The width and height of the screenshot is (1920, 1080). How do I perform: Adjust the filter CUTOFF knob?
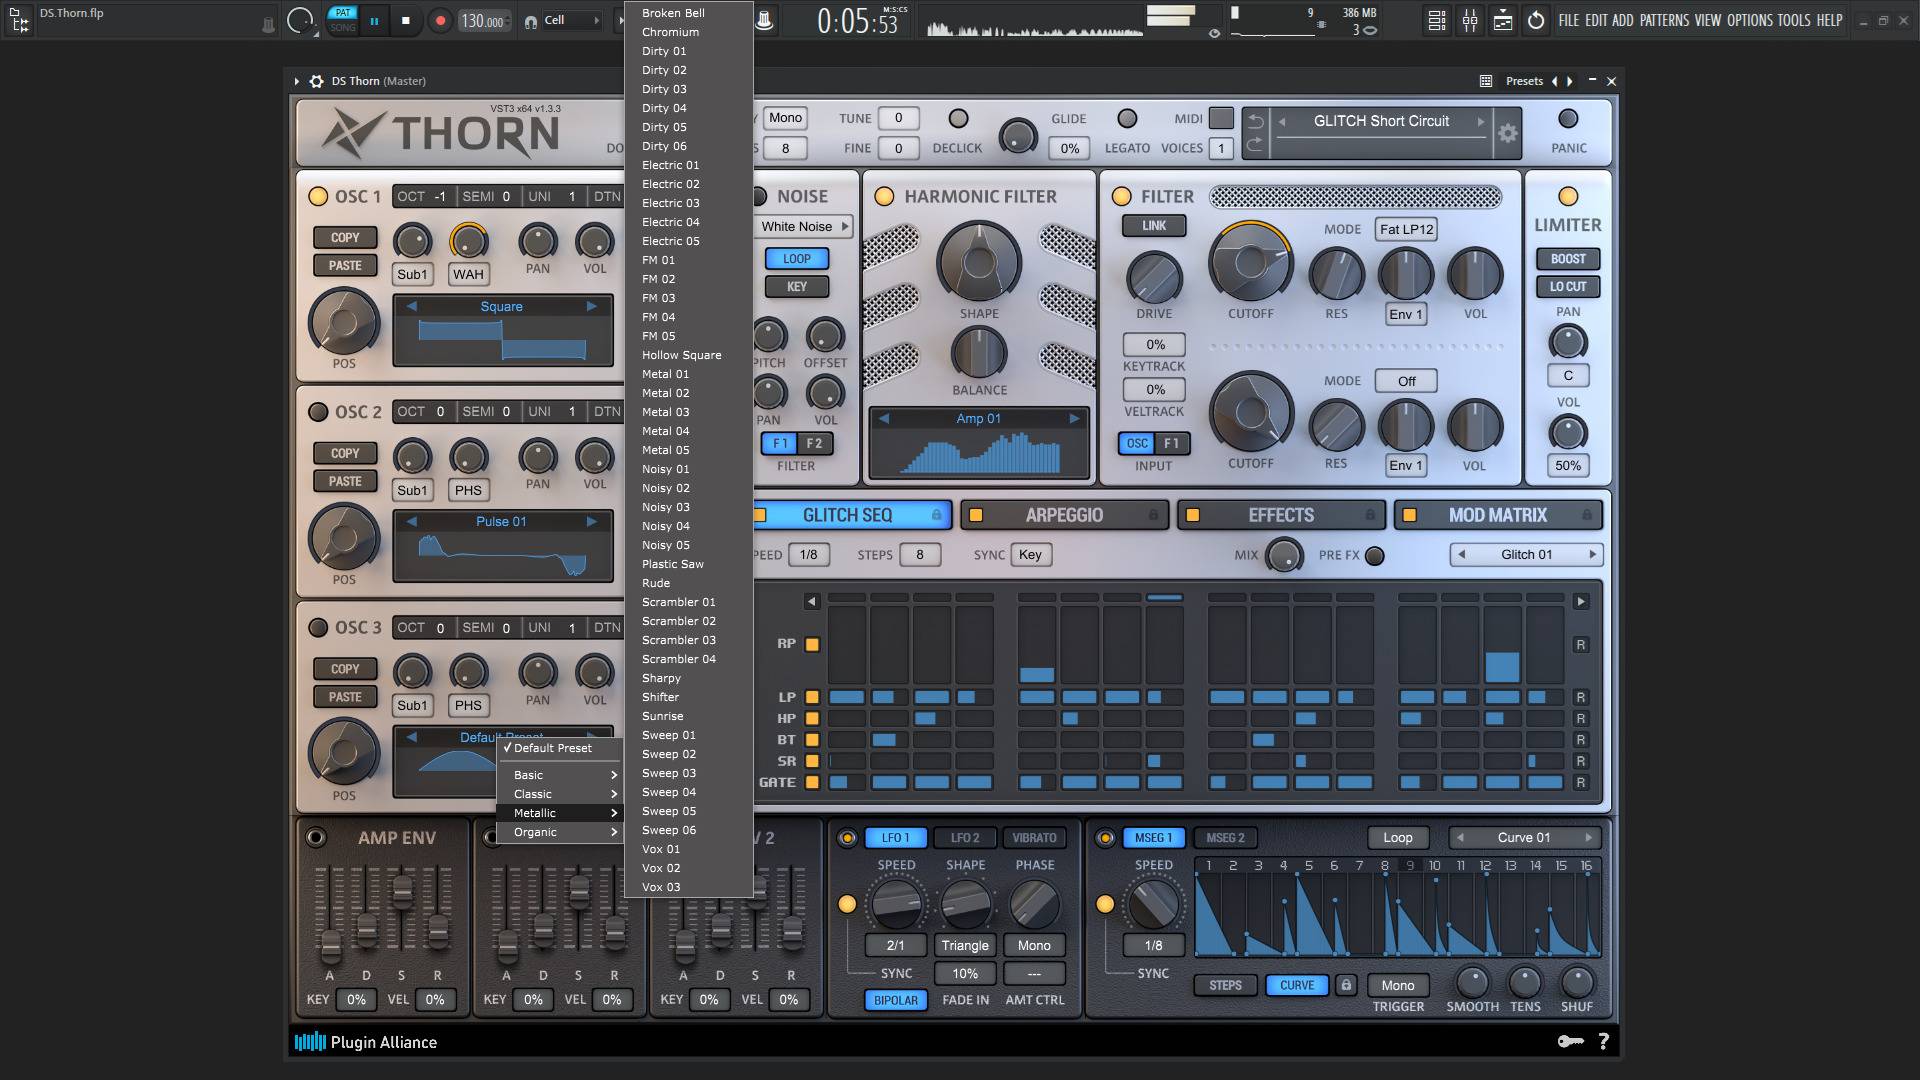tap(1250, 264)
